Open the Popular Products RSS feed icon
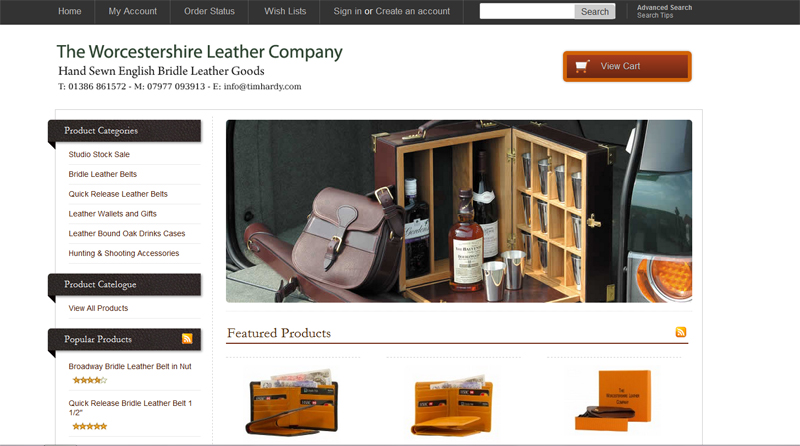This screenshot has width=800, height=446. pos(187,338)
